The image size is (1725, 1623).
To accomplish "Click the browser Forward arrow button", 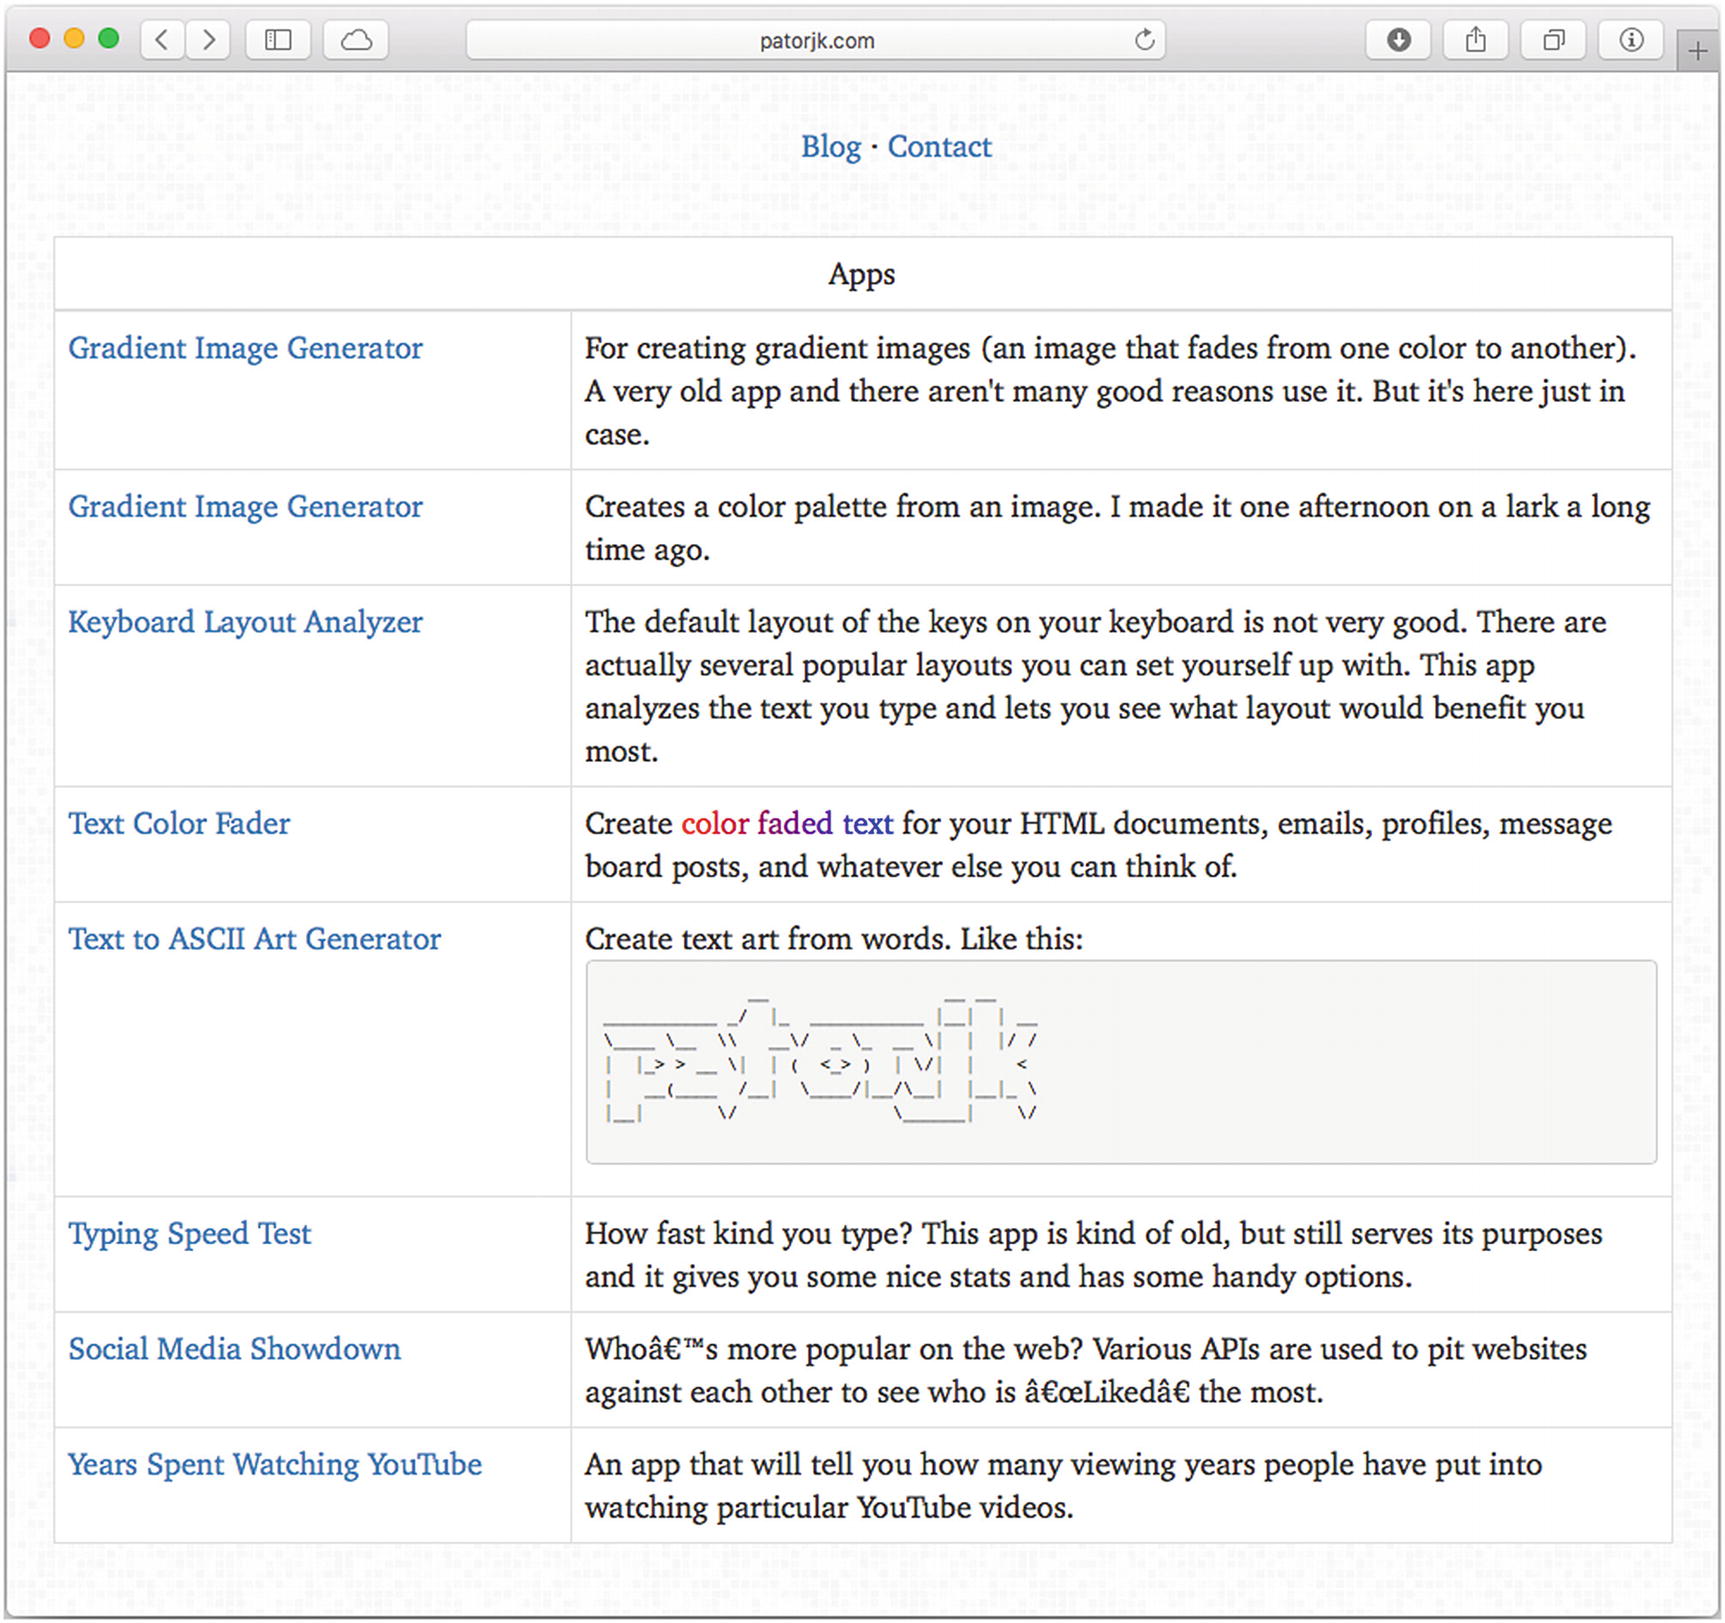I will (x=208, y=40).
